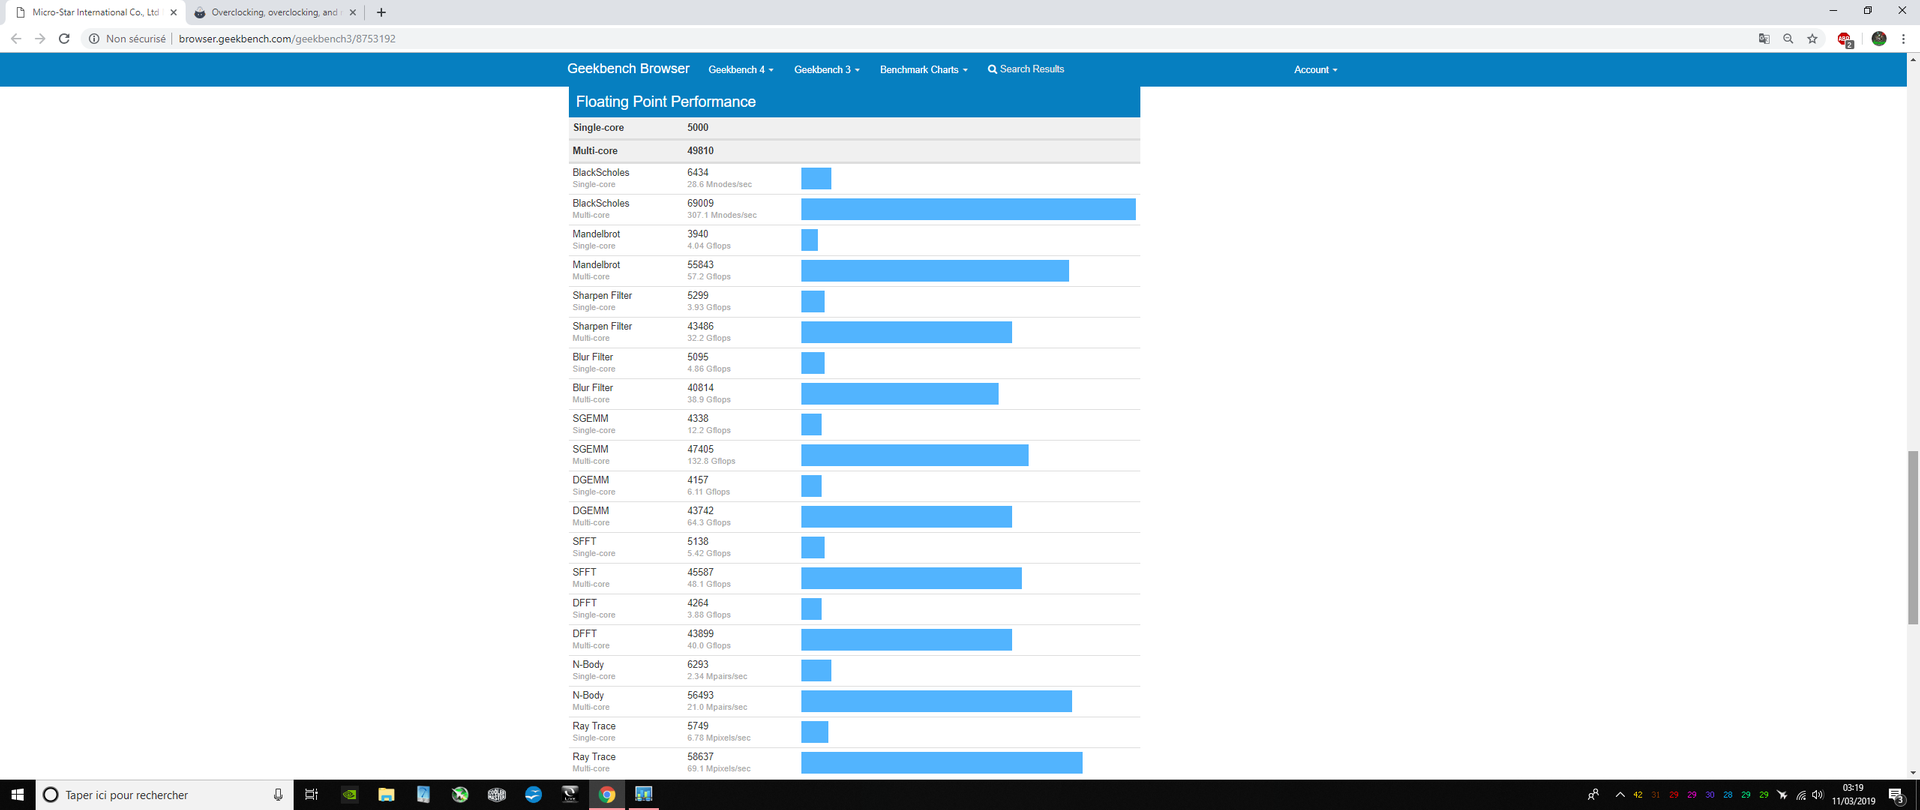Show hidden system tray icons
The height and width of the screenshot is (810, 1920).
pyautogui.click(x=1620, y=795)
